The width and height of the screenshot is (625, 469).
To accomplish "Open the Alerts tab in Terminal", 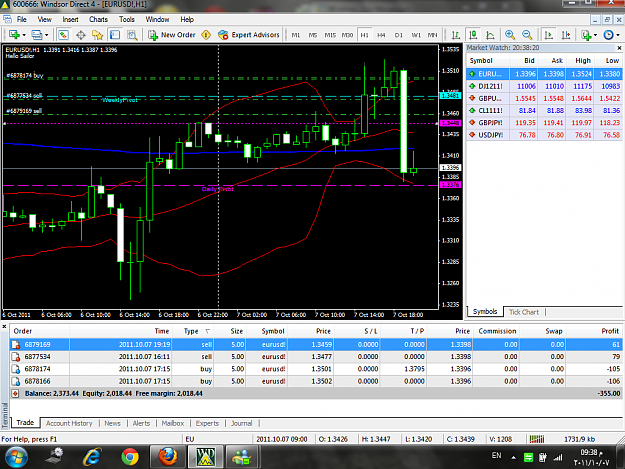I will pyautogui.click(x=141, y=423).
